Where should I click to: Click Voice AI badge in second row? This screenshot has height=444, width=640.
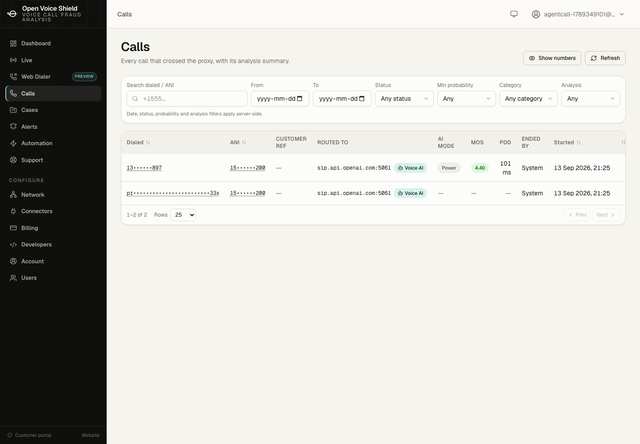coord(410,193)
